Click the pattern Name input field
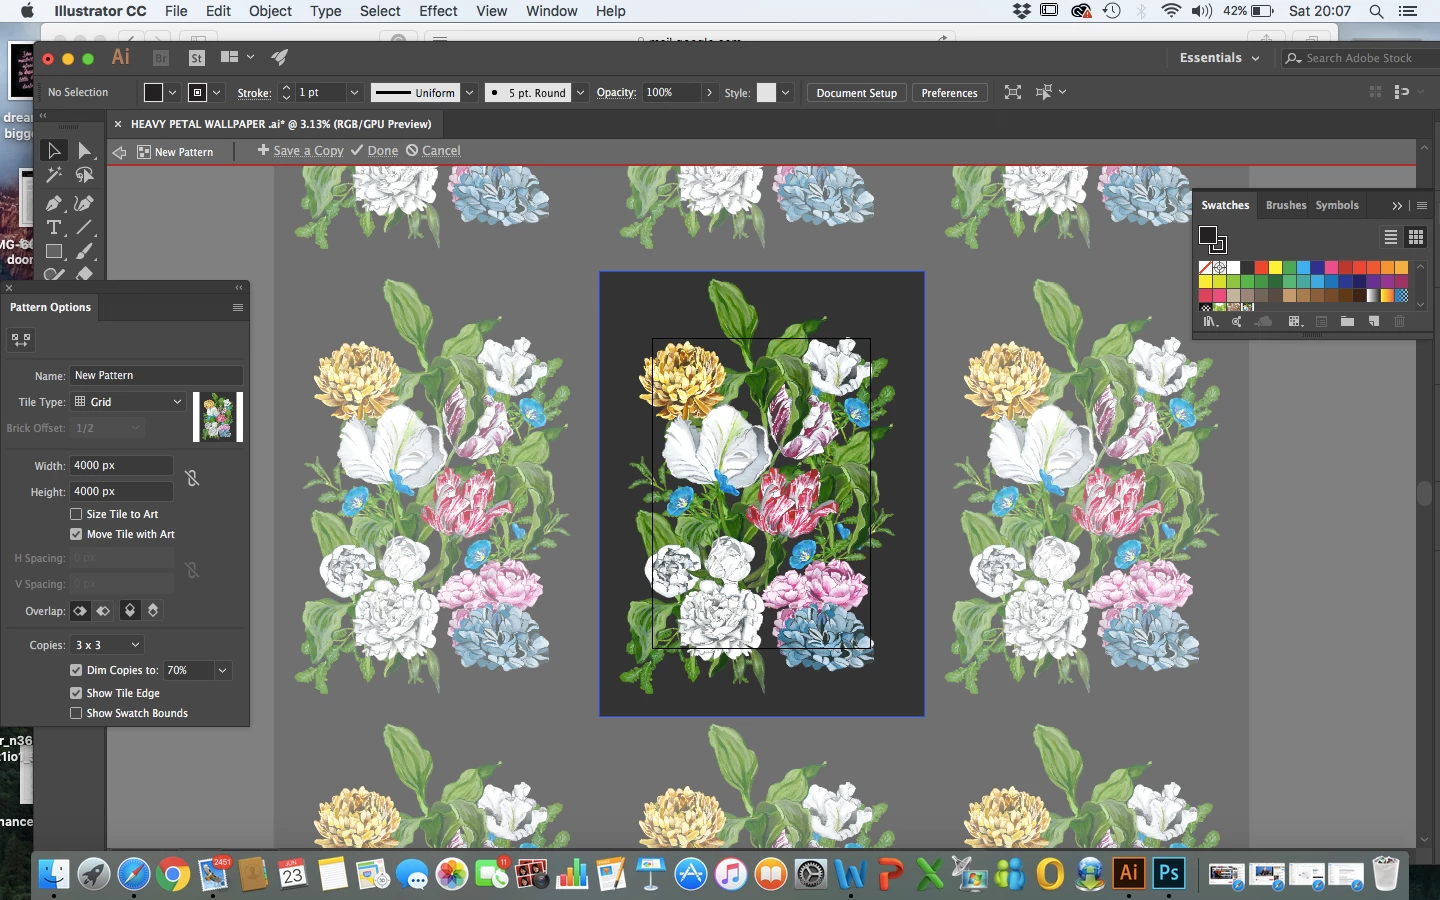Image resolution: width=1440 pixels, height=900 pixels. pyautogui.click(x=156, y=376)
